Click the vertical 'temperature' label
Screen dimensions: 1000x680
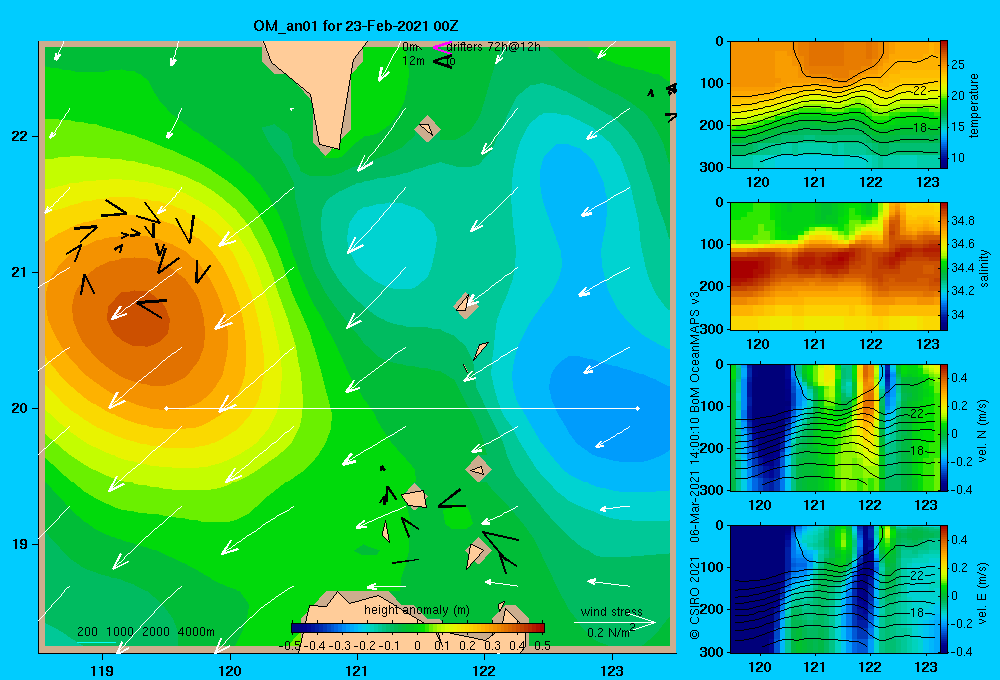(974, 106)
